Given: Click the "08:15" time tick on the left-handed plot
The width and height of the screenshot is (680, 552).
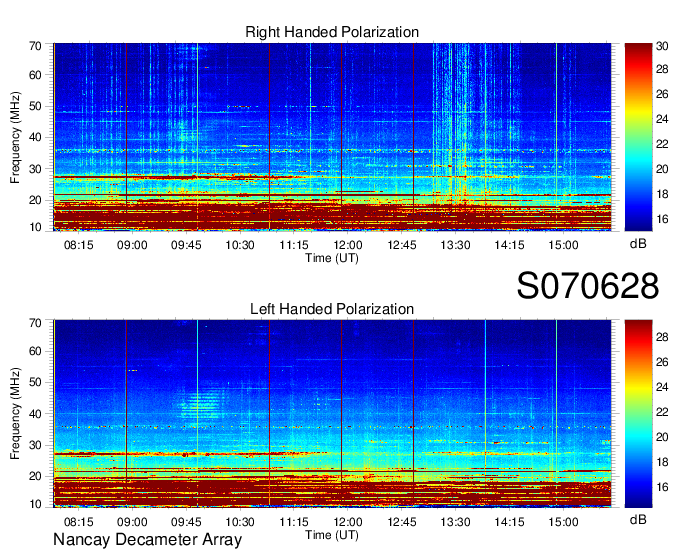Looking at the screenshot, I should 78,522.
